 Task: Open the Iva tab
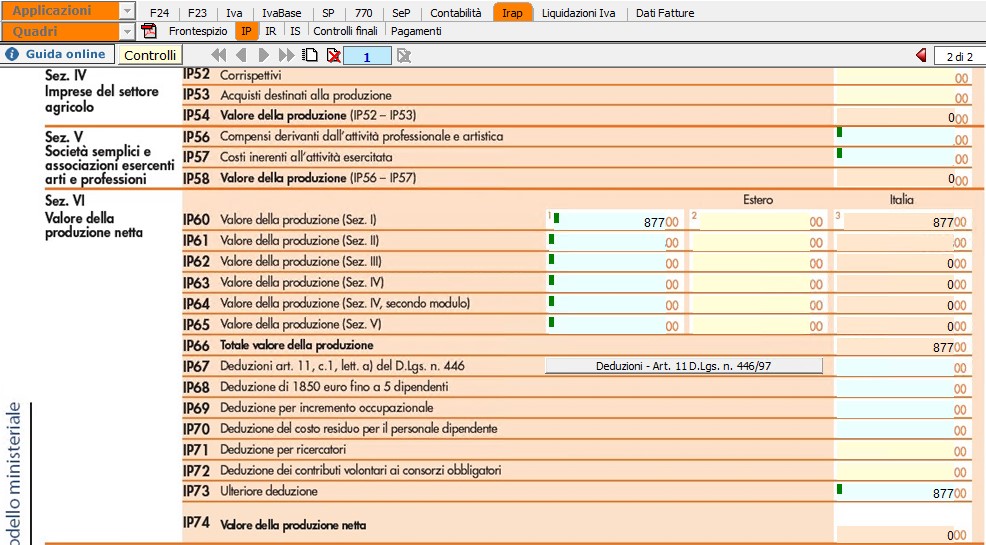point(235,13)
